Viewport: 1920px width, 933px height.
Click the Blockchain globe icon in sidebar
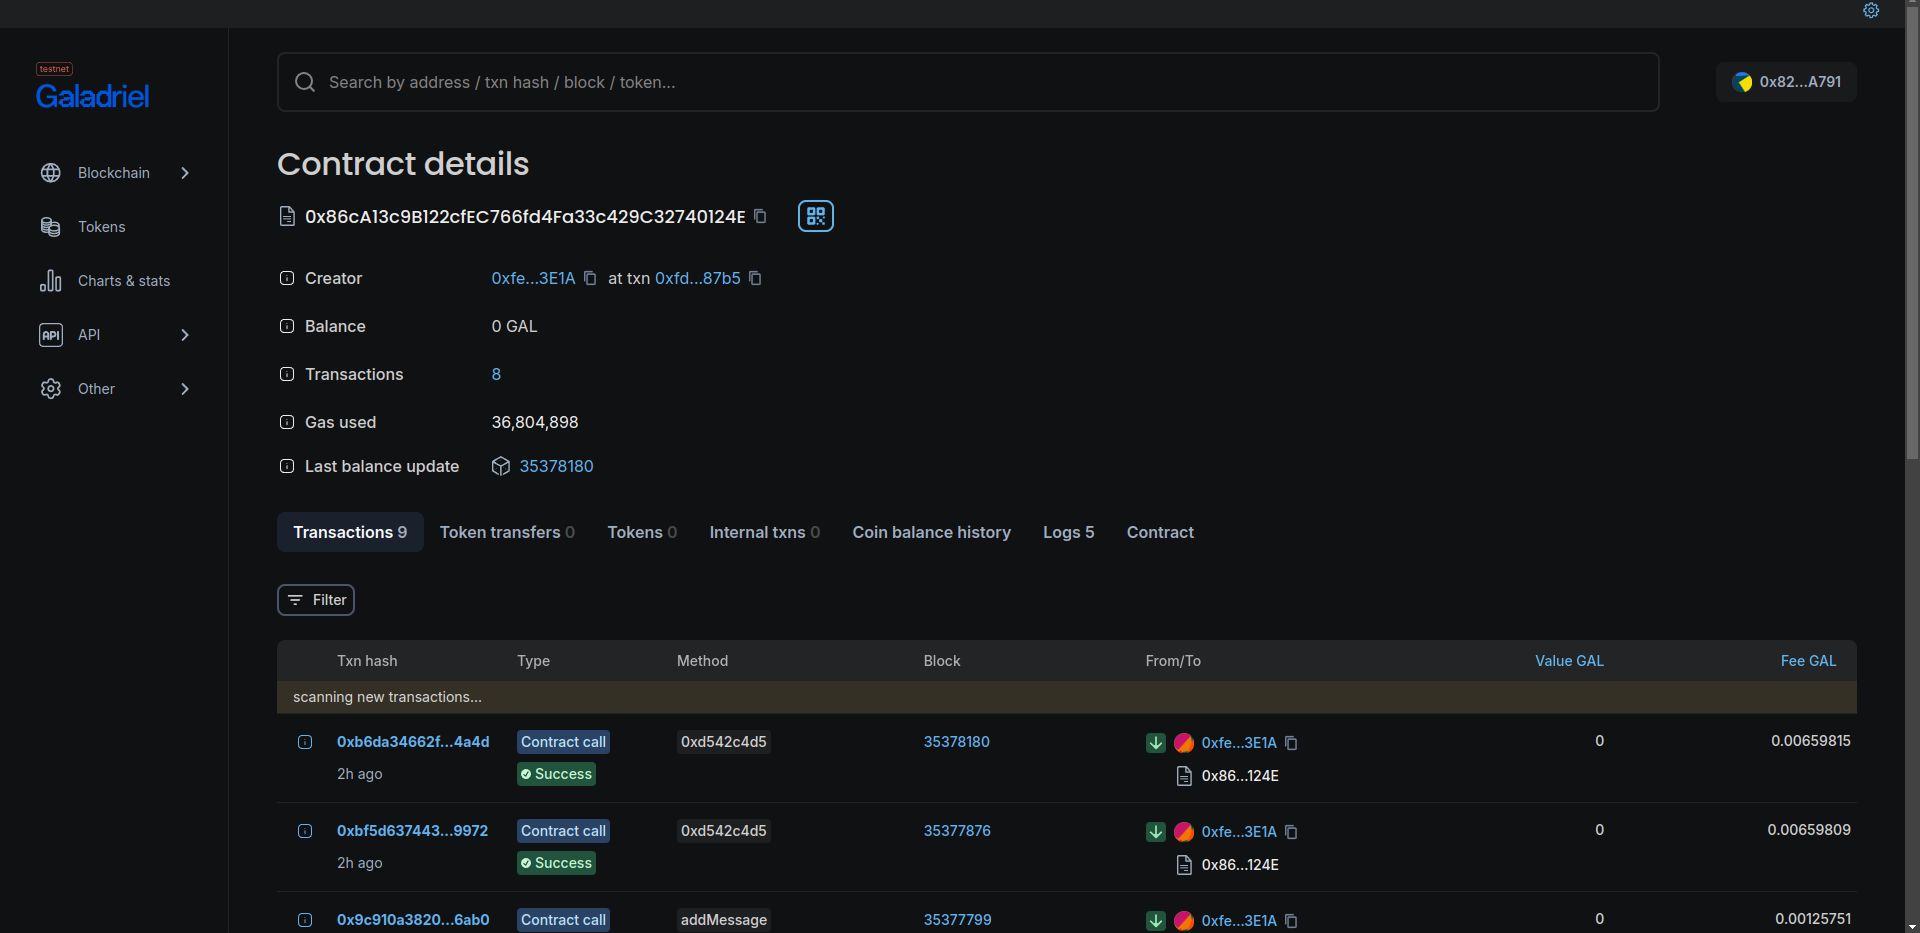pyautogui.click(x=51, y=173)
